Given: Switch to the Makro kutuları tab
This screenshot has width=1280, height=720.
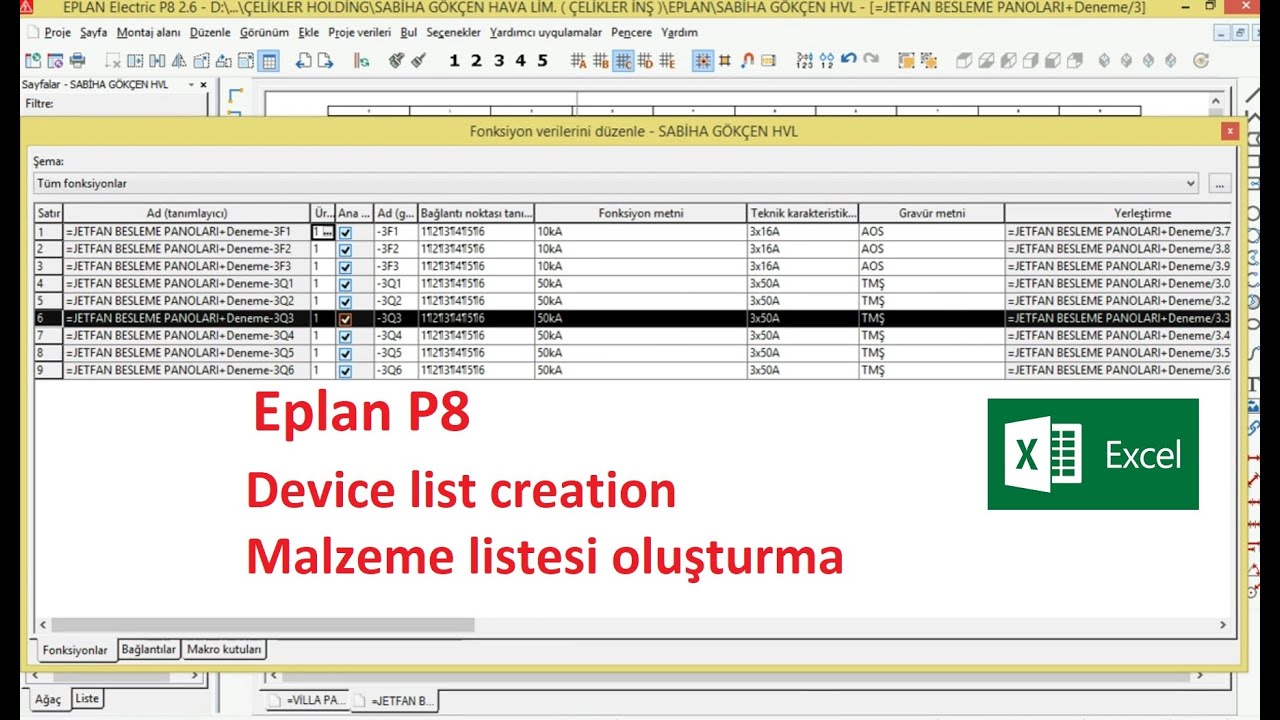Looking at the screenshot, I should click(224, 650).
